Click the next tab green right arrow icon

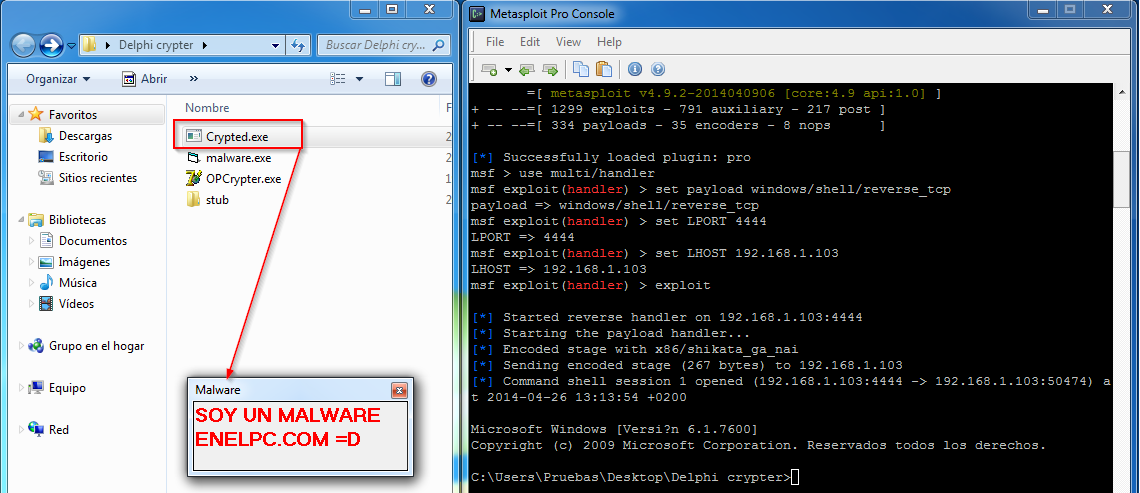coord(550,69)
